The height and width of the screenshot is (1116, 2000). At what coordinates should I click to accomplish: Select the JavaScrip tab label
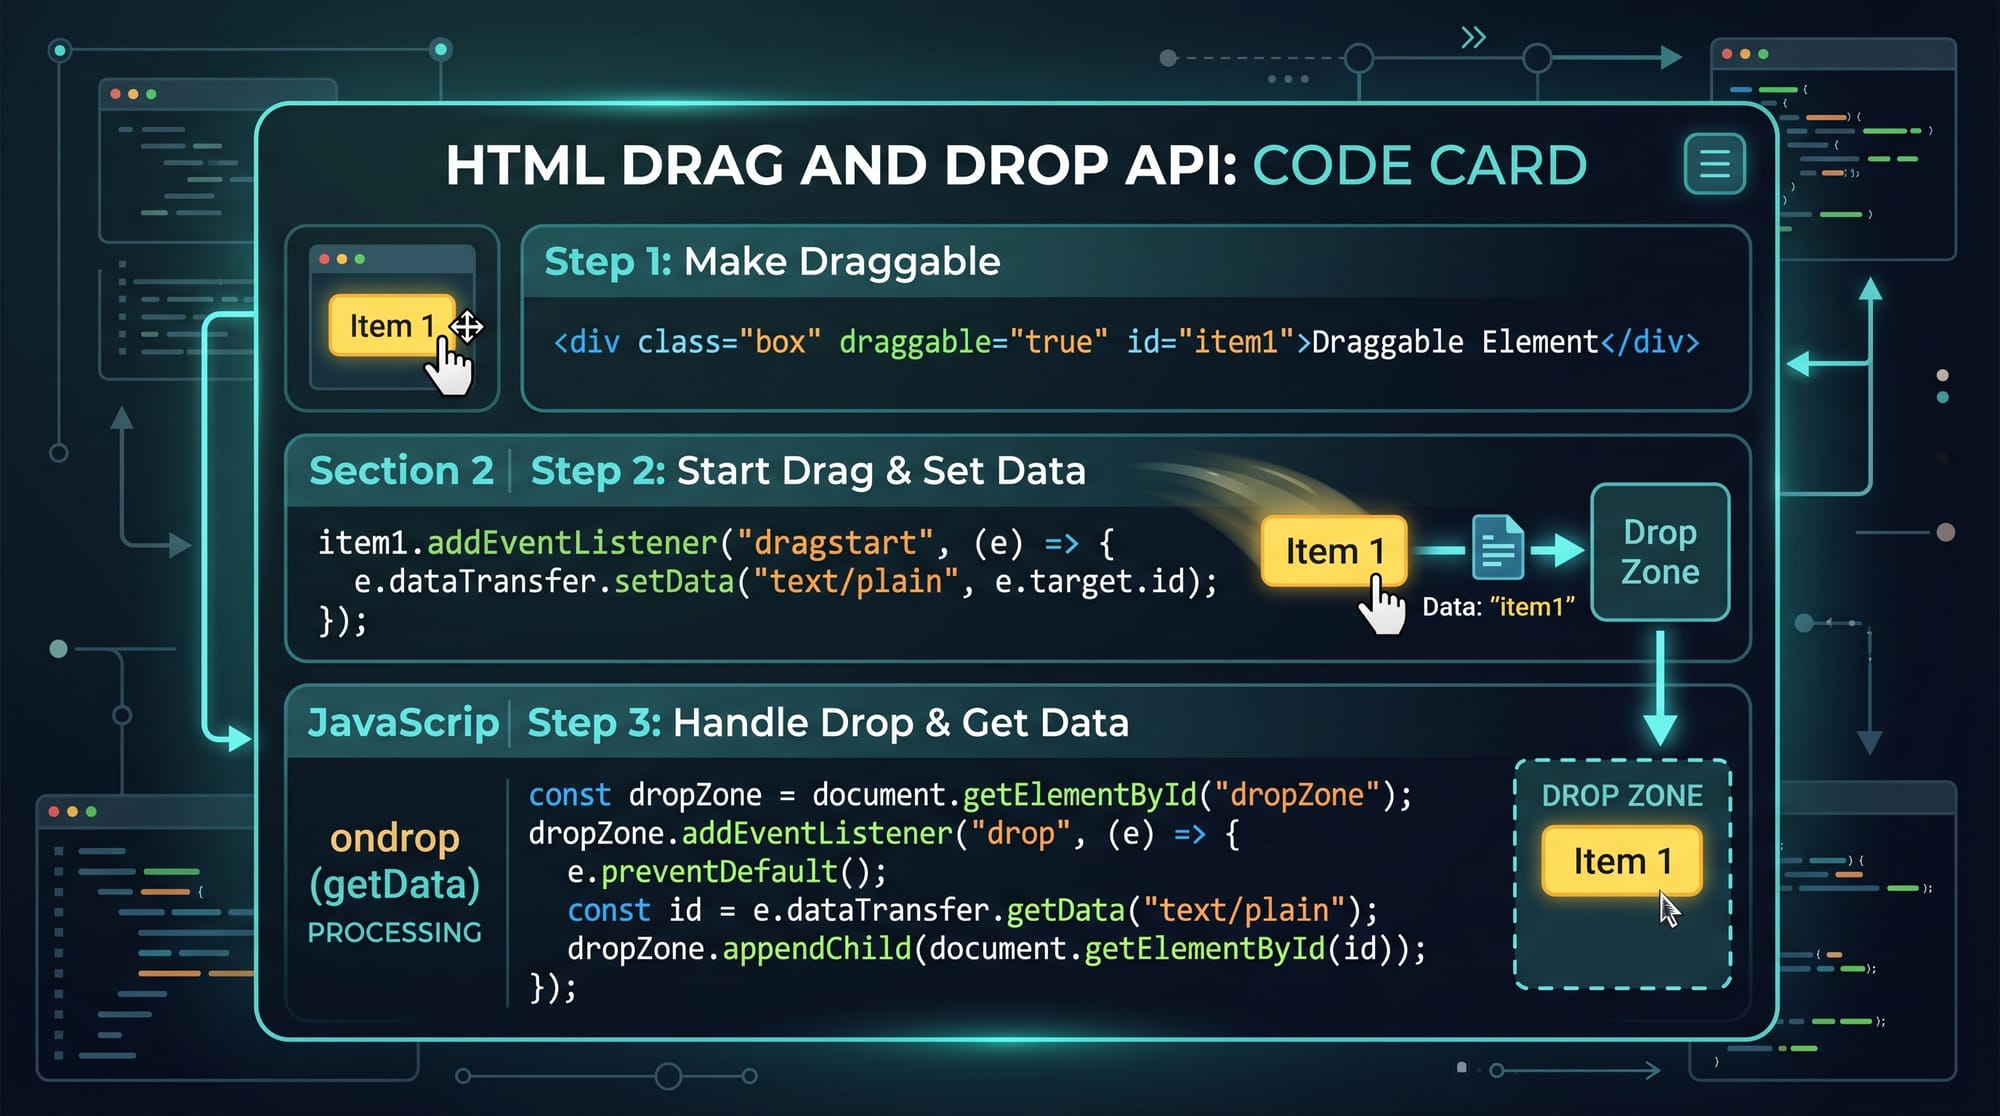tap(402, 722)
